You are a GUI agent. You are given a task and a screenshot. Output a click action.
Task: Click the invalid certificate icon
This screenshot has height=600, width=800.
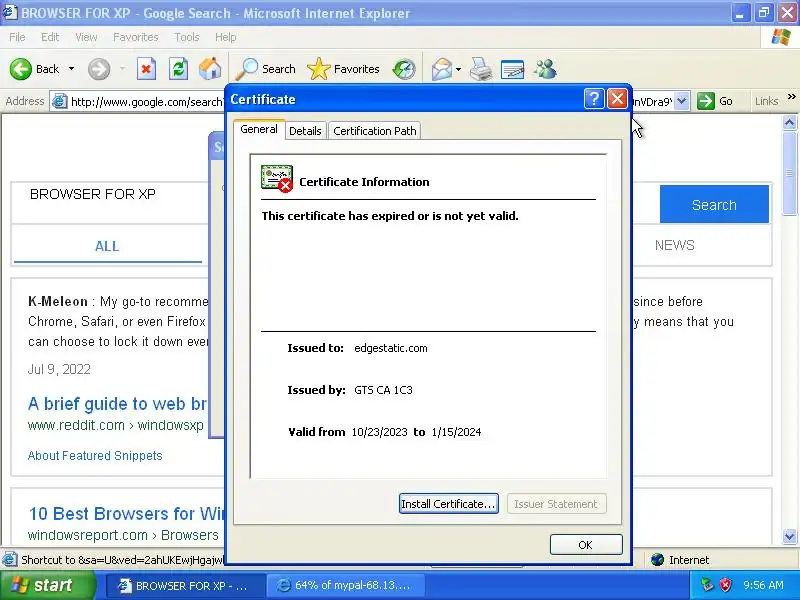(x=277, y=179)
